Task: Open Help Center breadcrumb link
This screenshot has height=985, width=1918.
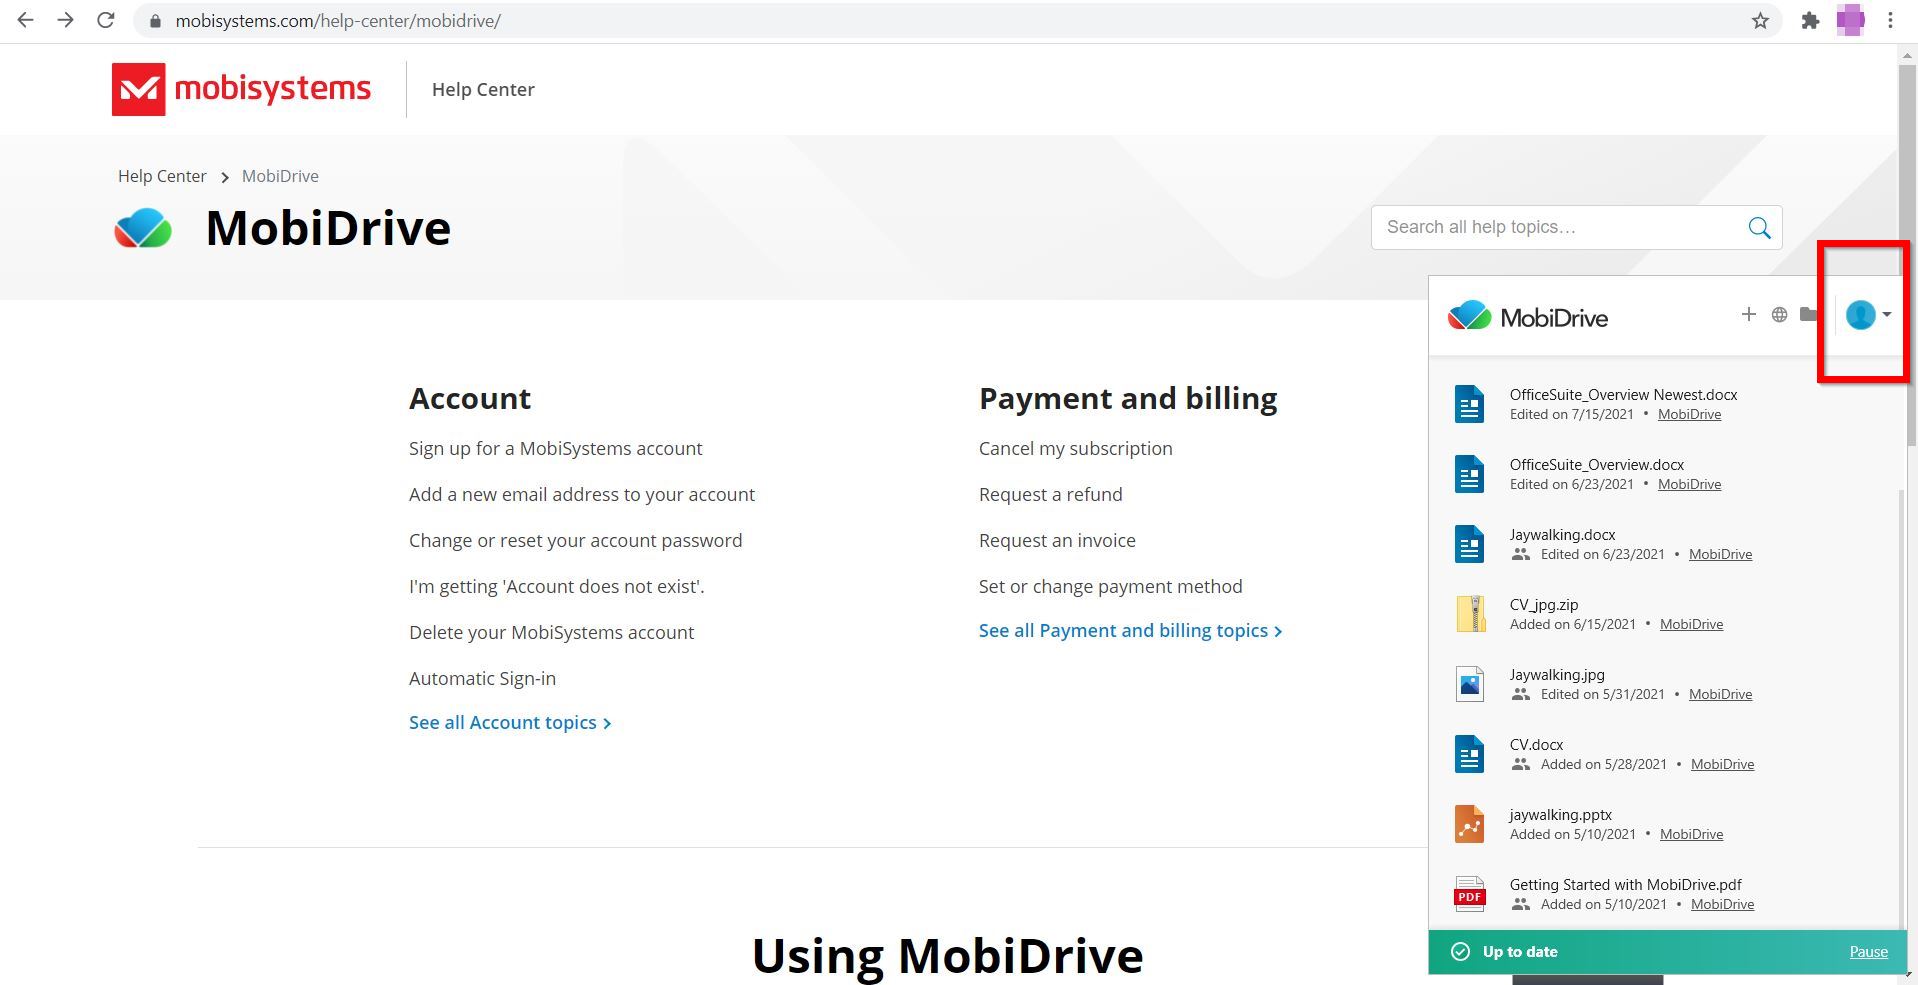Action: click(162, 176)
